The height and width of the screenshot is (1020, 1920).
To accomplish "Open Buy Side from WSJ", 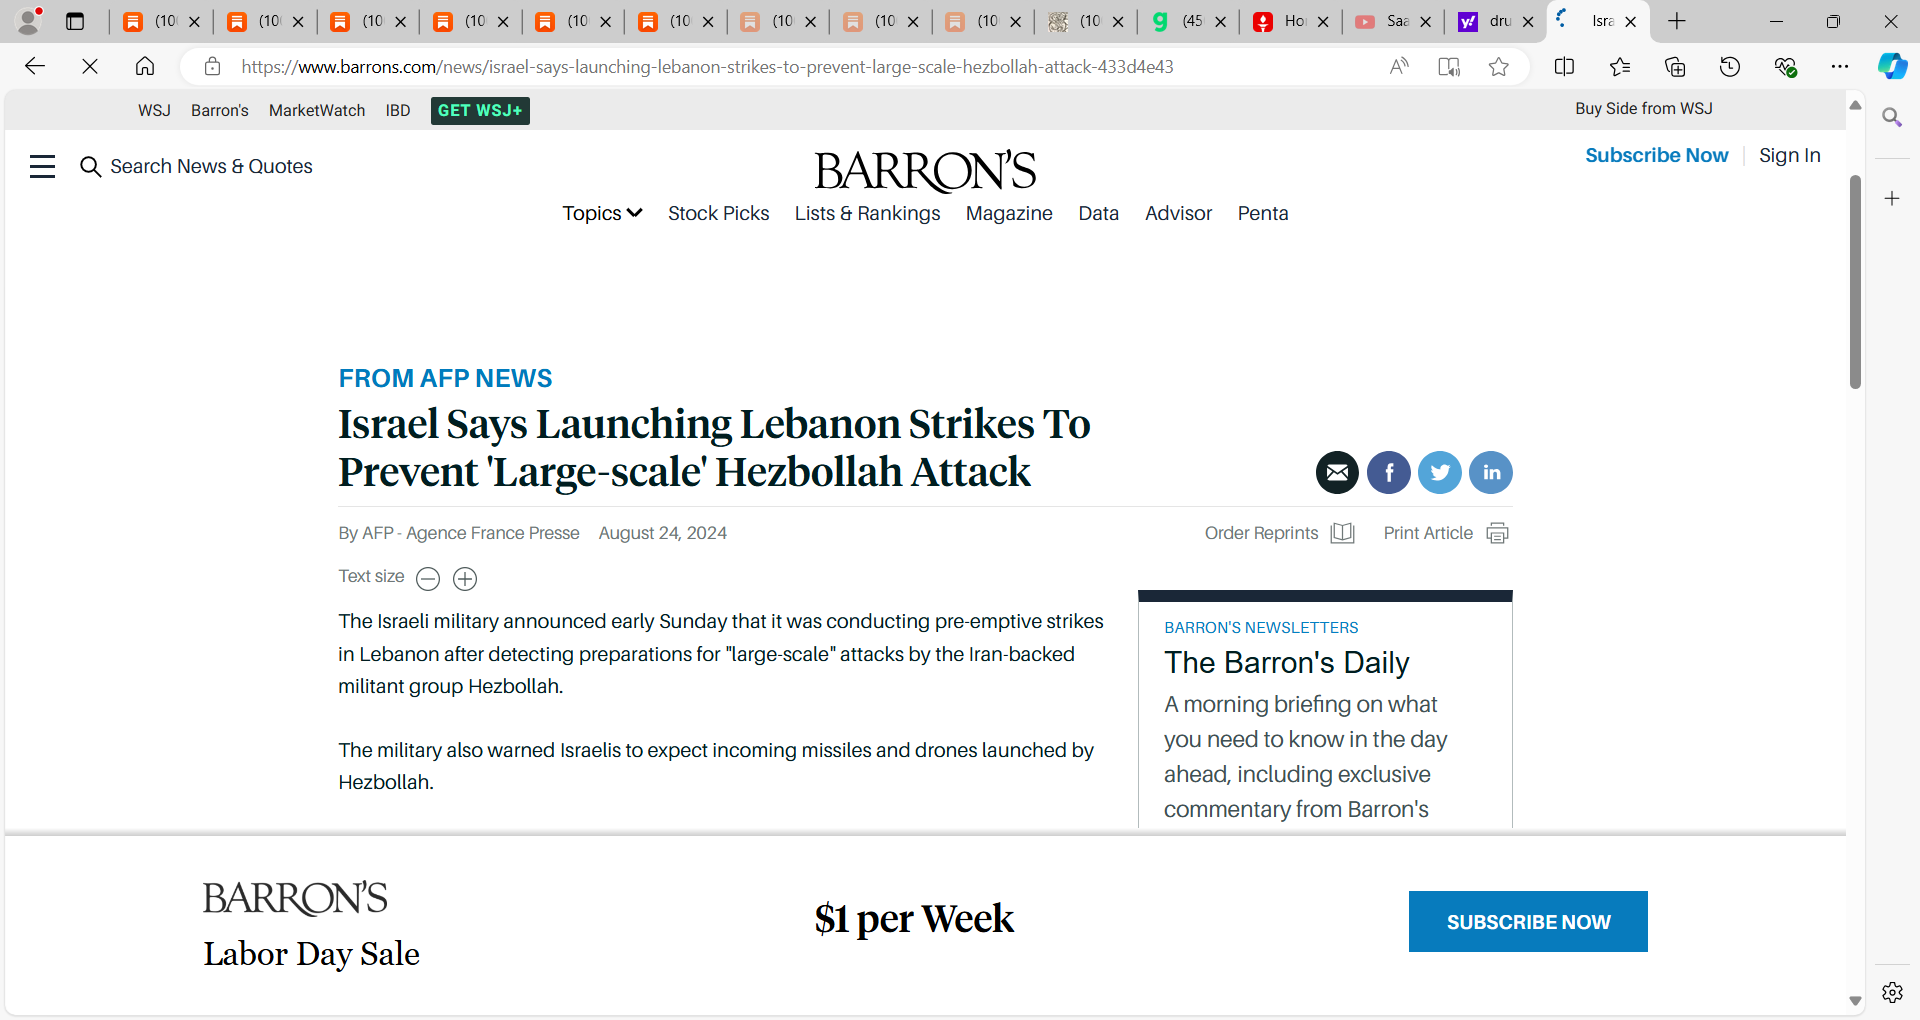I will click(x=1643, y=108).
